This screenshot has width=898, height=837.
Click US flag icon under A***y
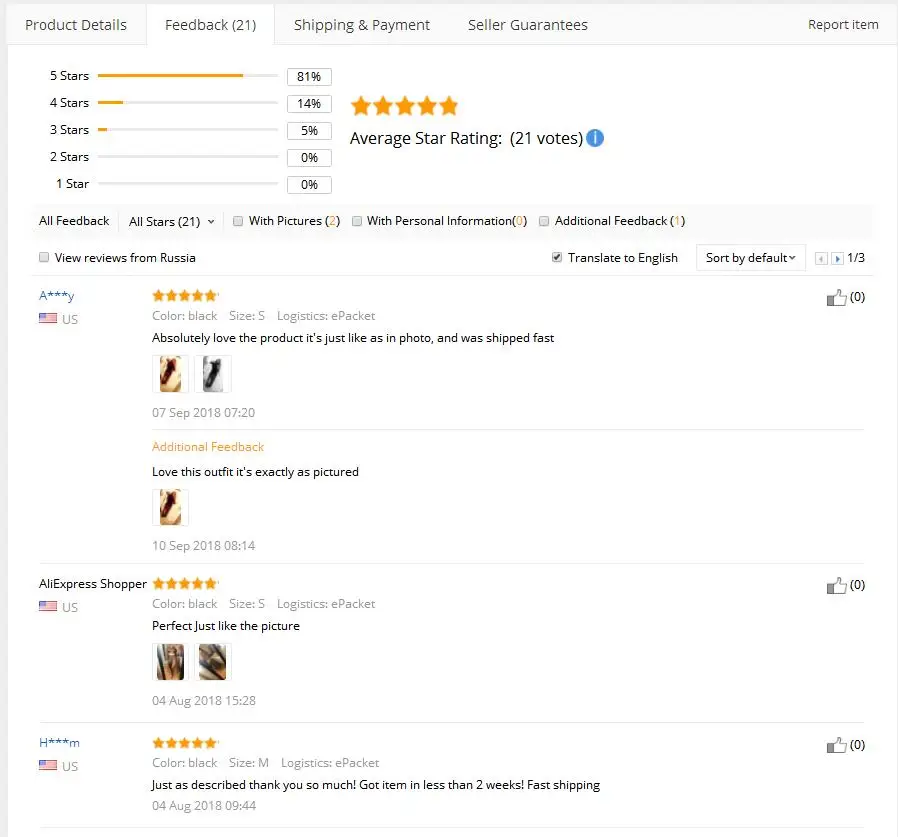pos(48,319)
